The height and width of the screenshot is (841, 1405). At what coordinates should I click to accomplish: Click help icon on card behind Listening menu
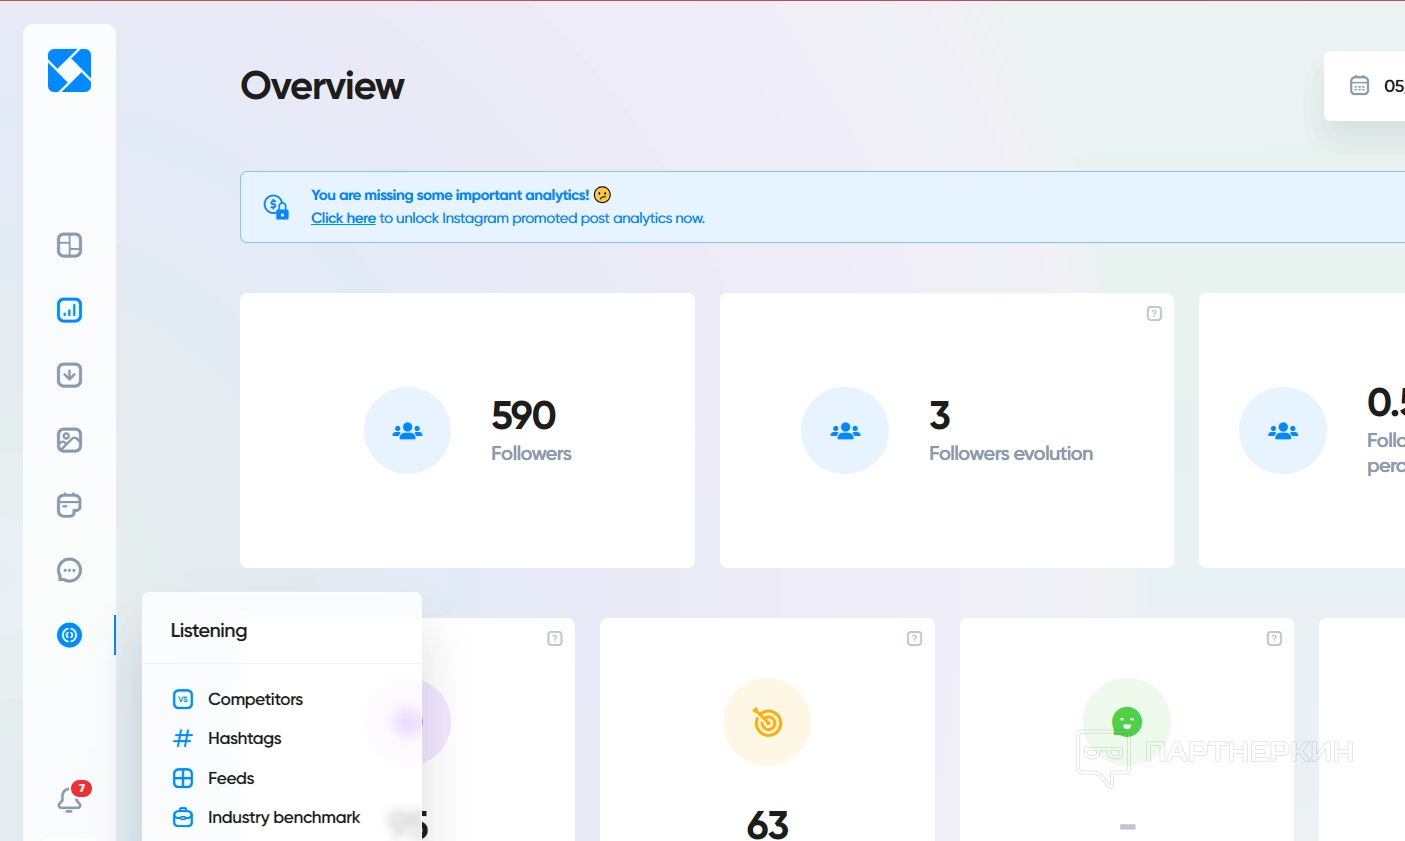[555, 639]
